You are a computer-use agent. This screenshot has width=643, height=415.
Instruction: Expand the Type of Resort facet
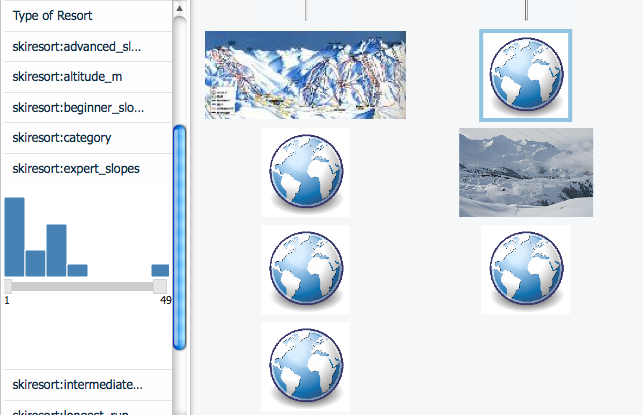point(88,16)
